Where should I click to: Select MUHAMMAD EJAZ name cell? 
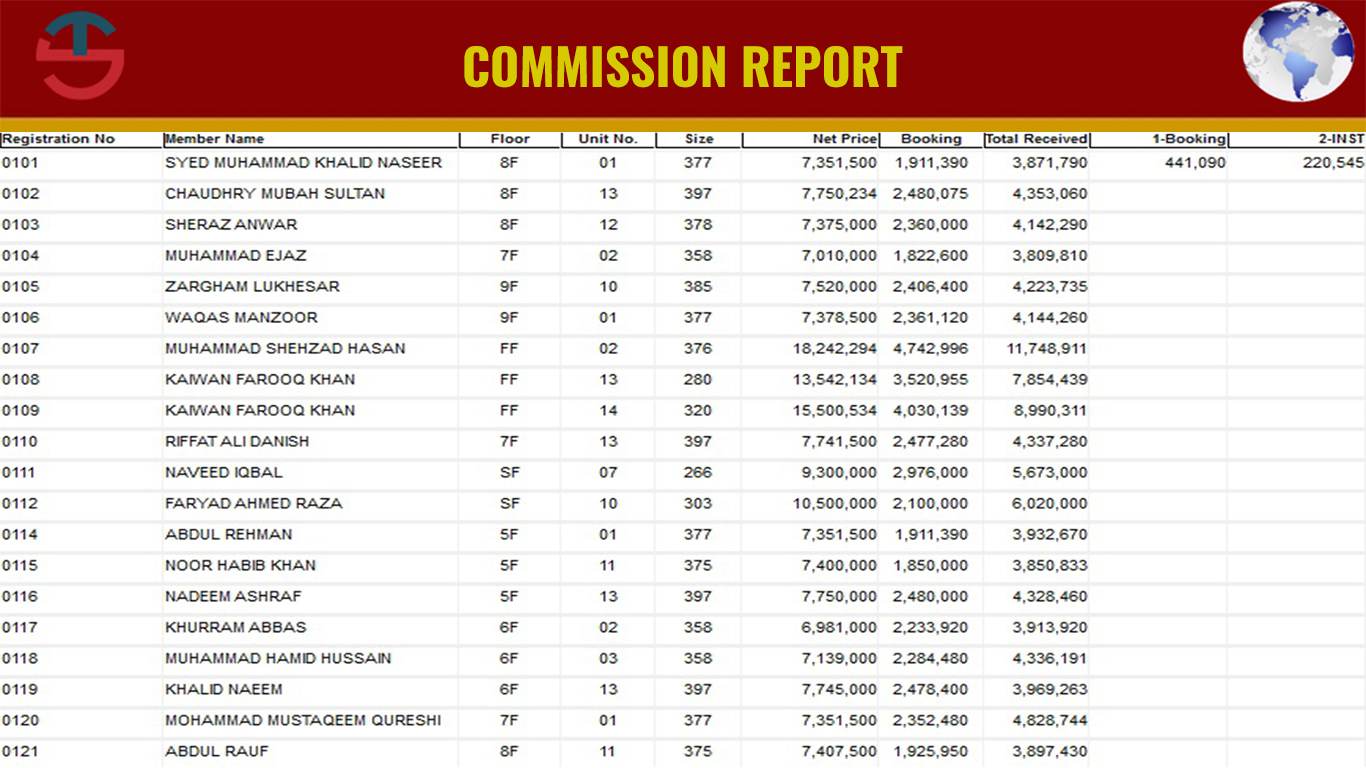pyautogui.click(x=236, y=255)
